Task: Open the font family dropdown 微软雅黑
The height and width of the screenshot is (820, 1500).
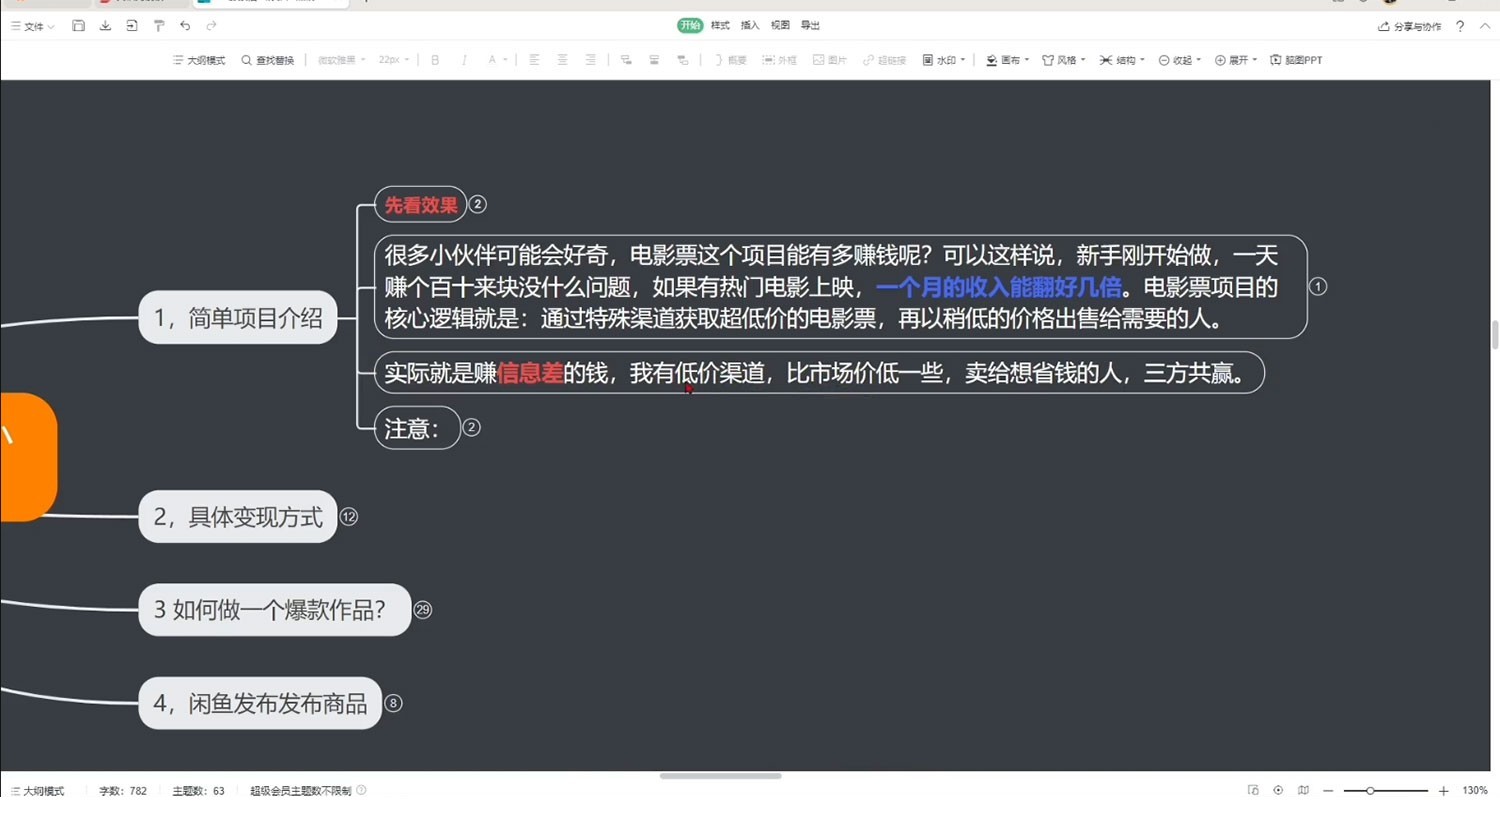Action: coord(342,60)
